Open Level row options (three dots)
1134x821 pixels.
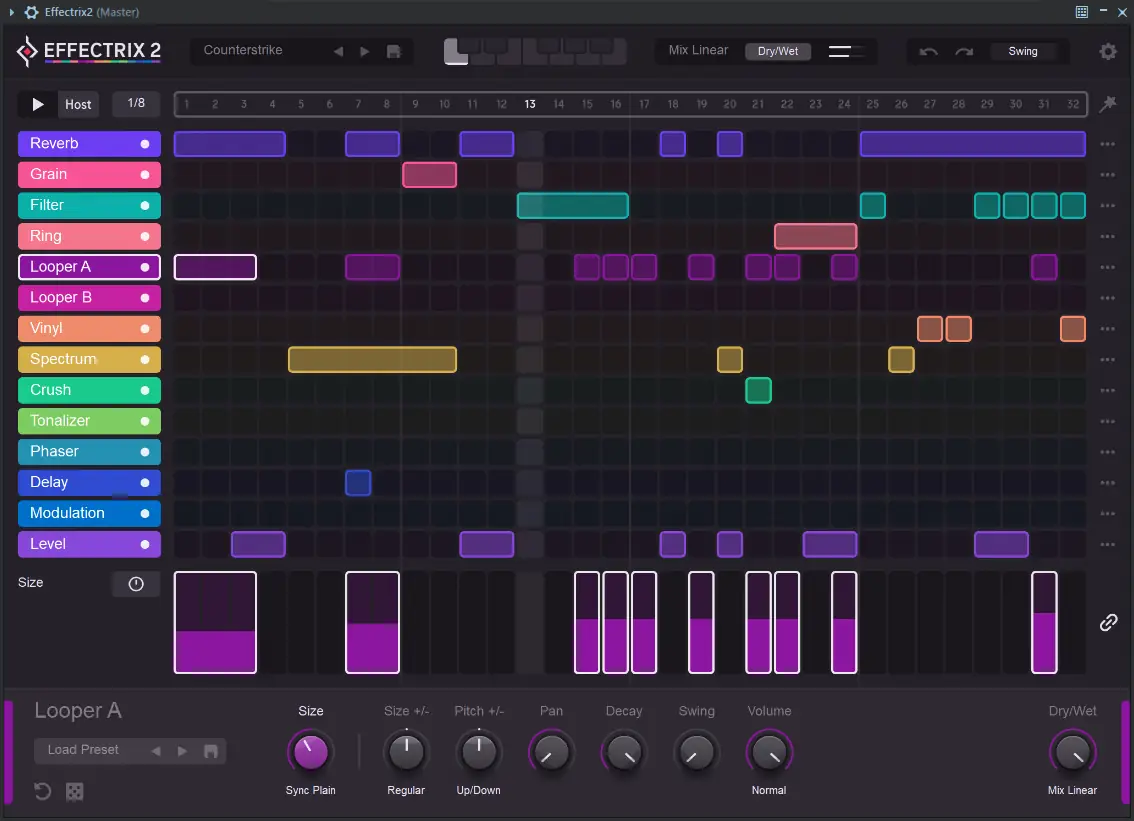pos(1107,545)
